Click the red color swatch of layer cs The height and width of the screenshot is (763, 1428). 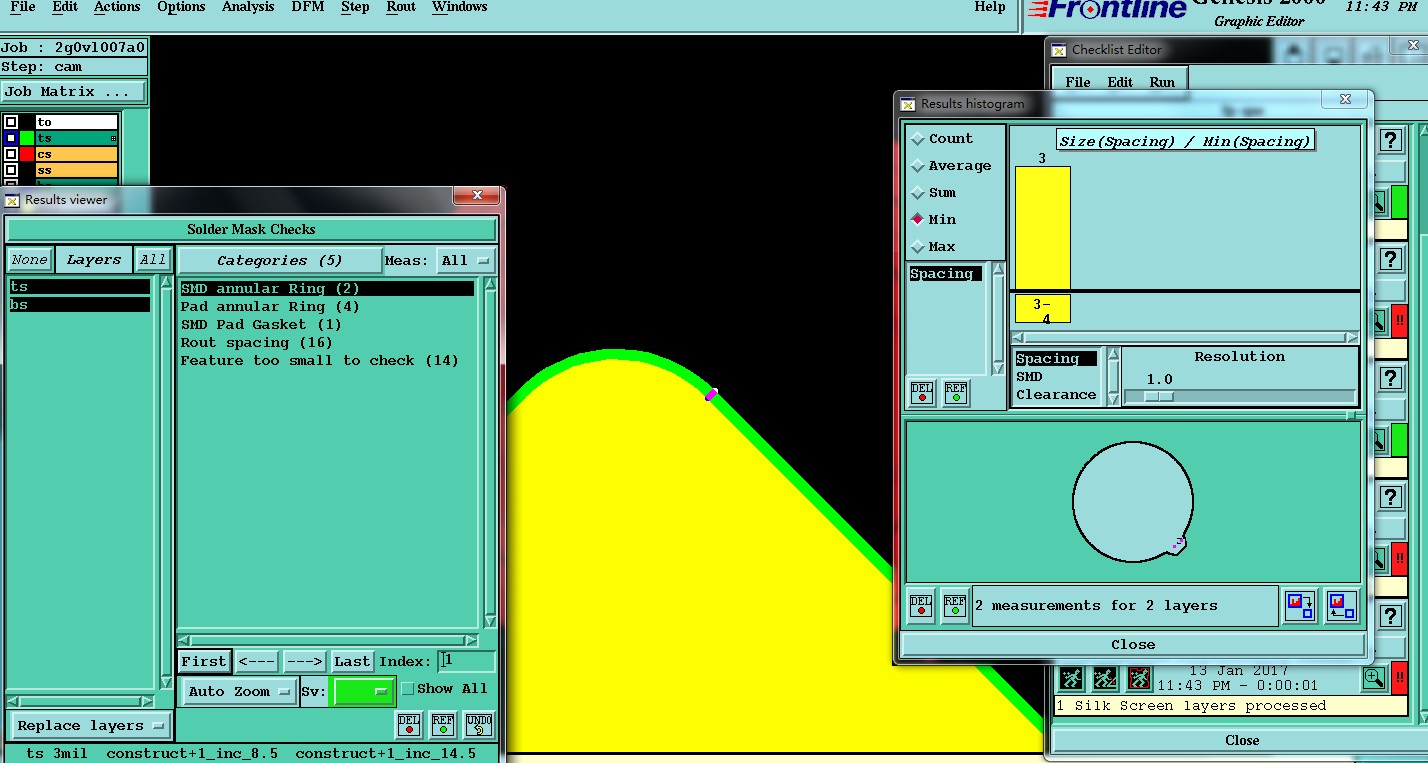click(x=27, y=154)
